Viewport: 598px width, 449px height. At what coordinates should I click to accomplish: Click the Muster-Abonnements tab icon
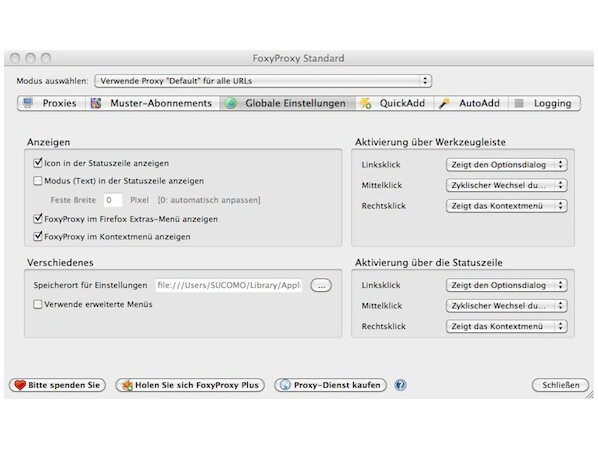pos(96,103)
